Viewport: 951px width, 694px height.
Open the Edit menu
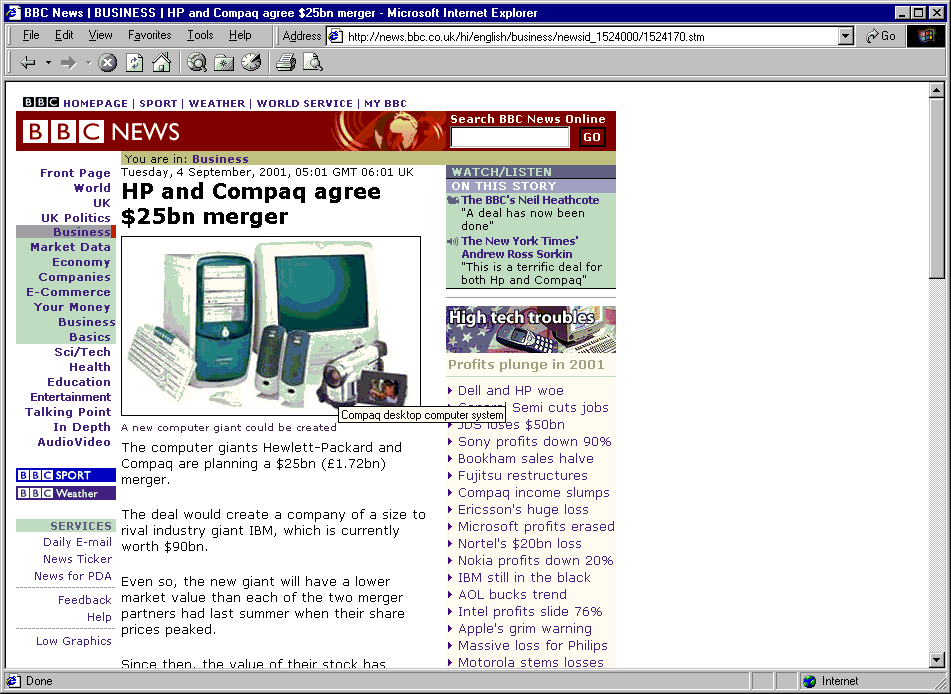[64, 36]
